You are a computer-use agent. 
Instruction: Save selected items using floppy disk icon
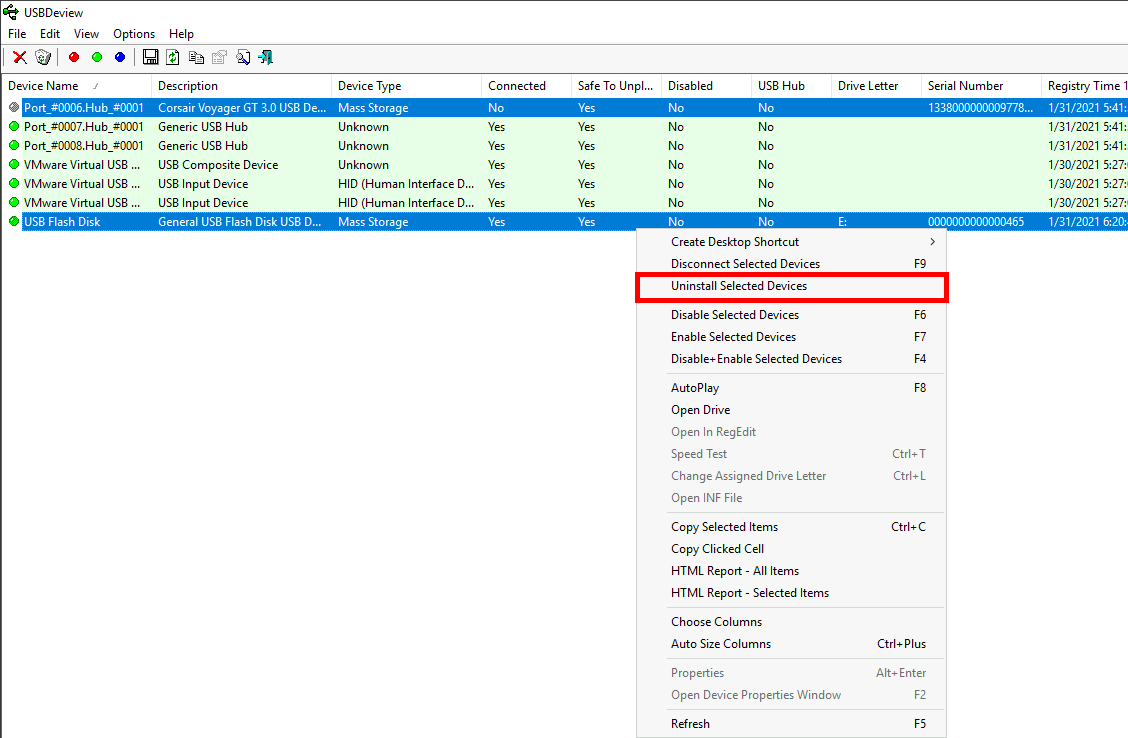(150, 57)
